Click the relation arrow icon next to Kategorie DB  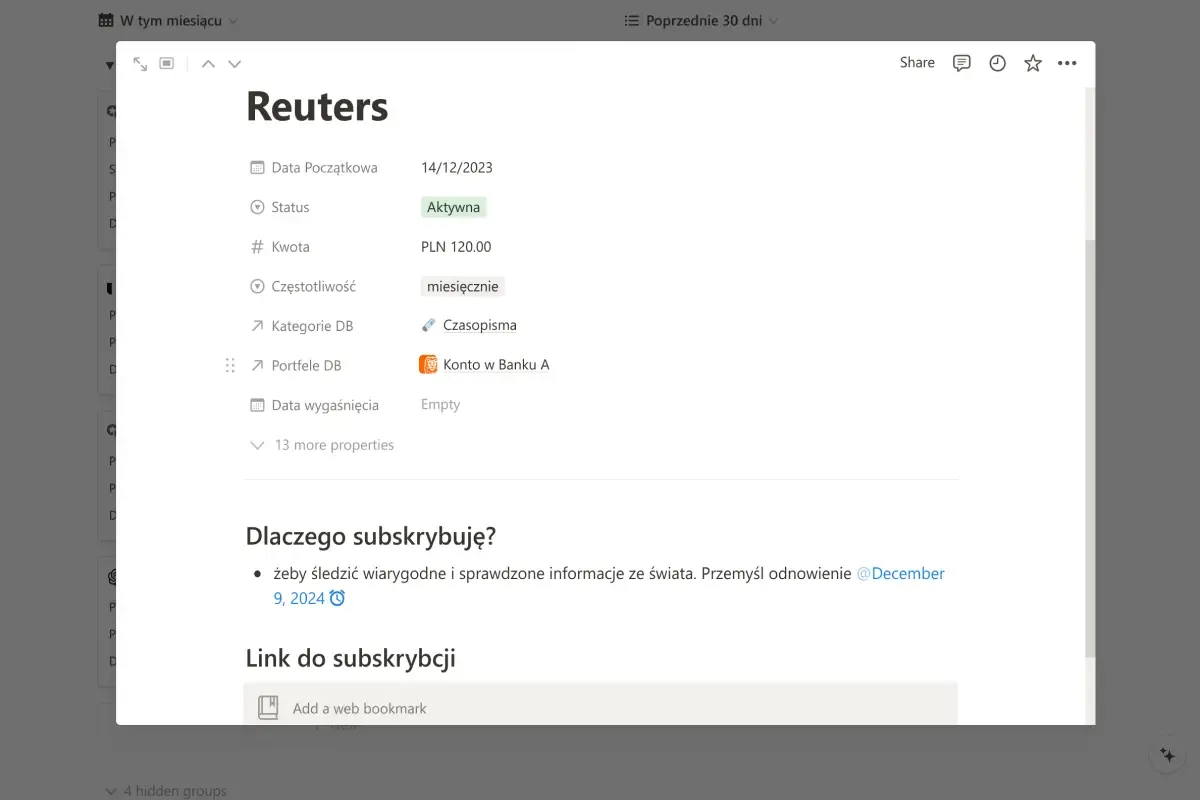coord(257,326)
